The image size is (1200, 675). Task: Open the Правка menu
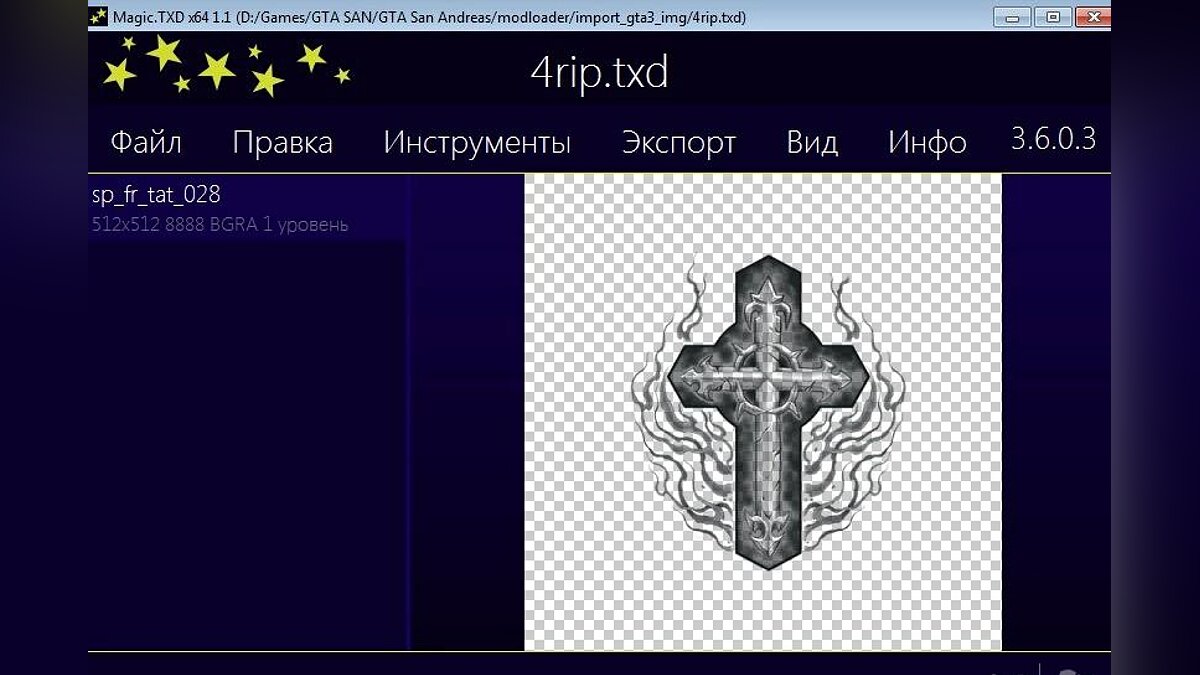click(x=282, y=142)
